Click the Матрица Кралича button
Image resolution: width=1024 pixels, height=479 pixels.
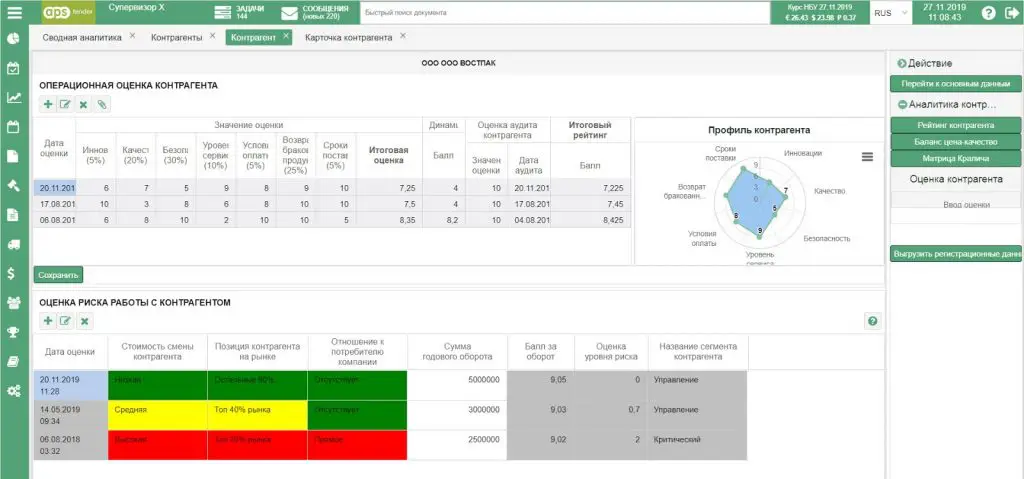point(955,158)
